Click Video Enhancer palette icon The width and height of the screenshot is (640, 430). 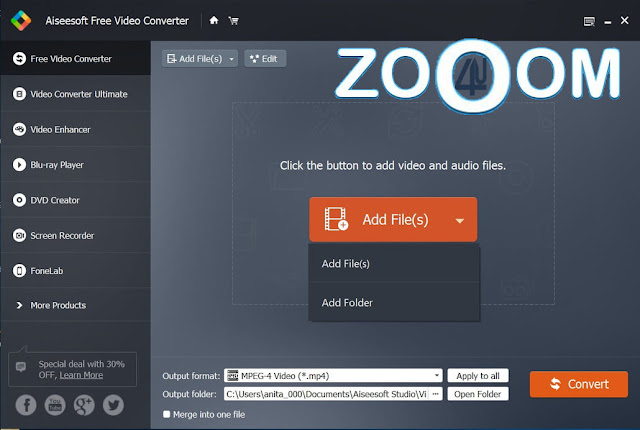click(19, 129)
